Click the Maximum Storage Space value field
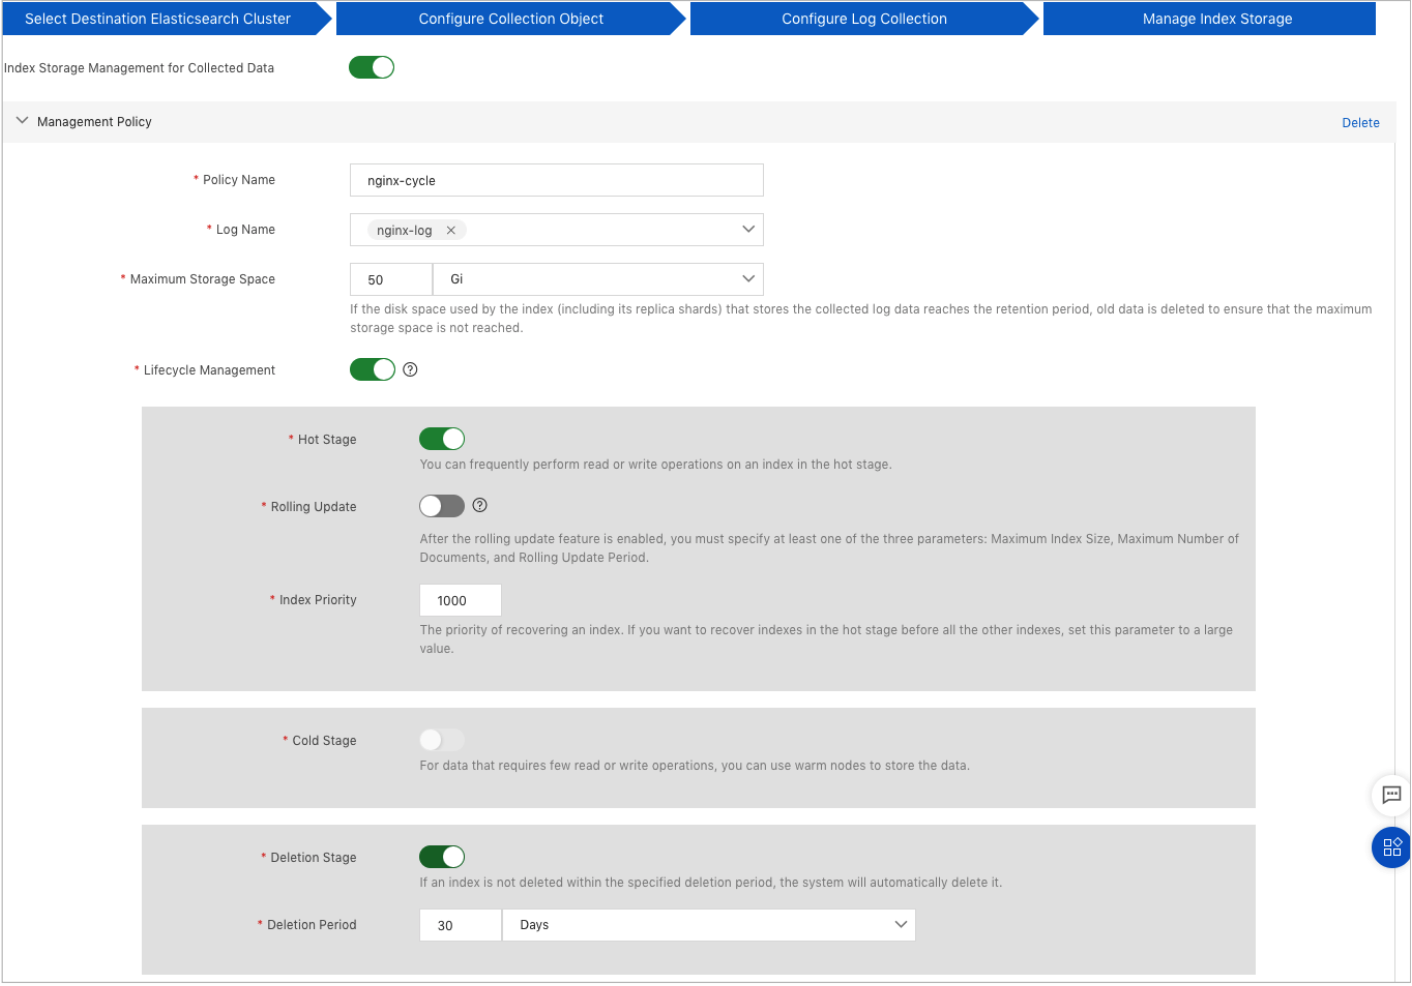The height and width of the screenshot is (986, 1412). tap(391, 279)
